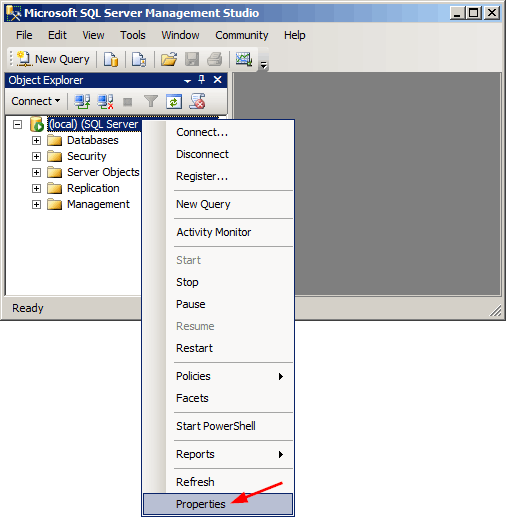The width and height of the screenshot is (506, 517).
Task: Choose Start PowerShell in the context menu
Action: point(218,426)
